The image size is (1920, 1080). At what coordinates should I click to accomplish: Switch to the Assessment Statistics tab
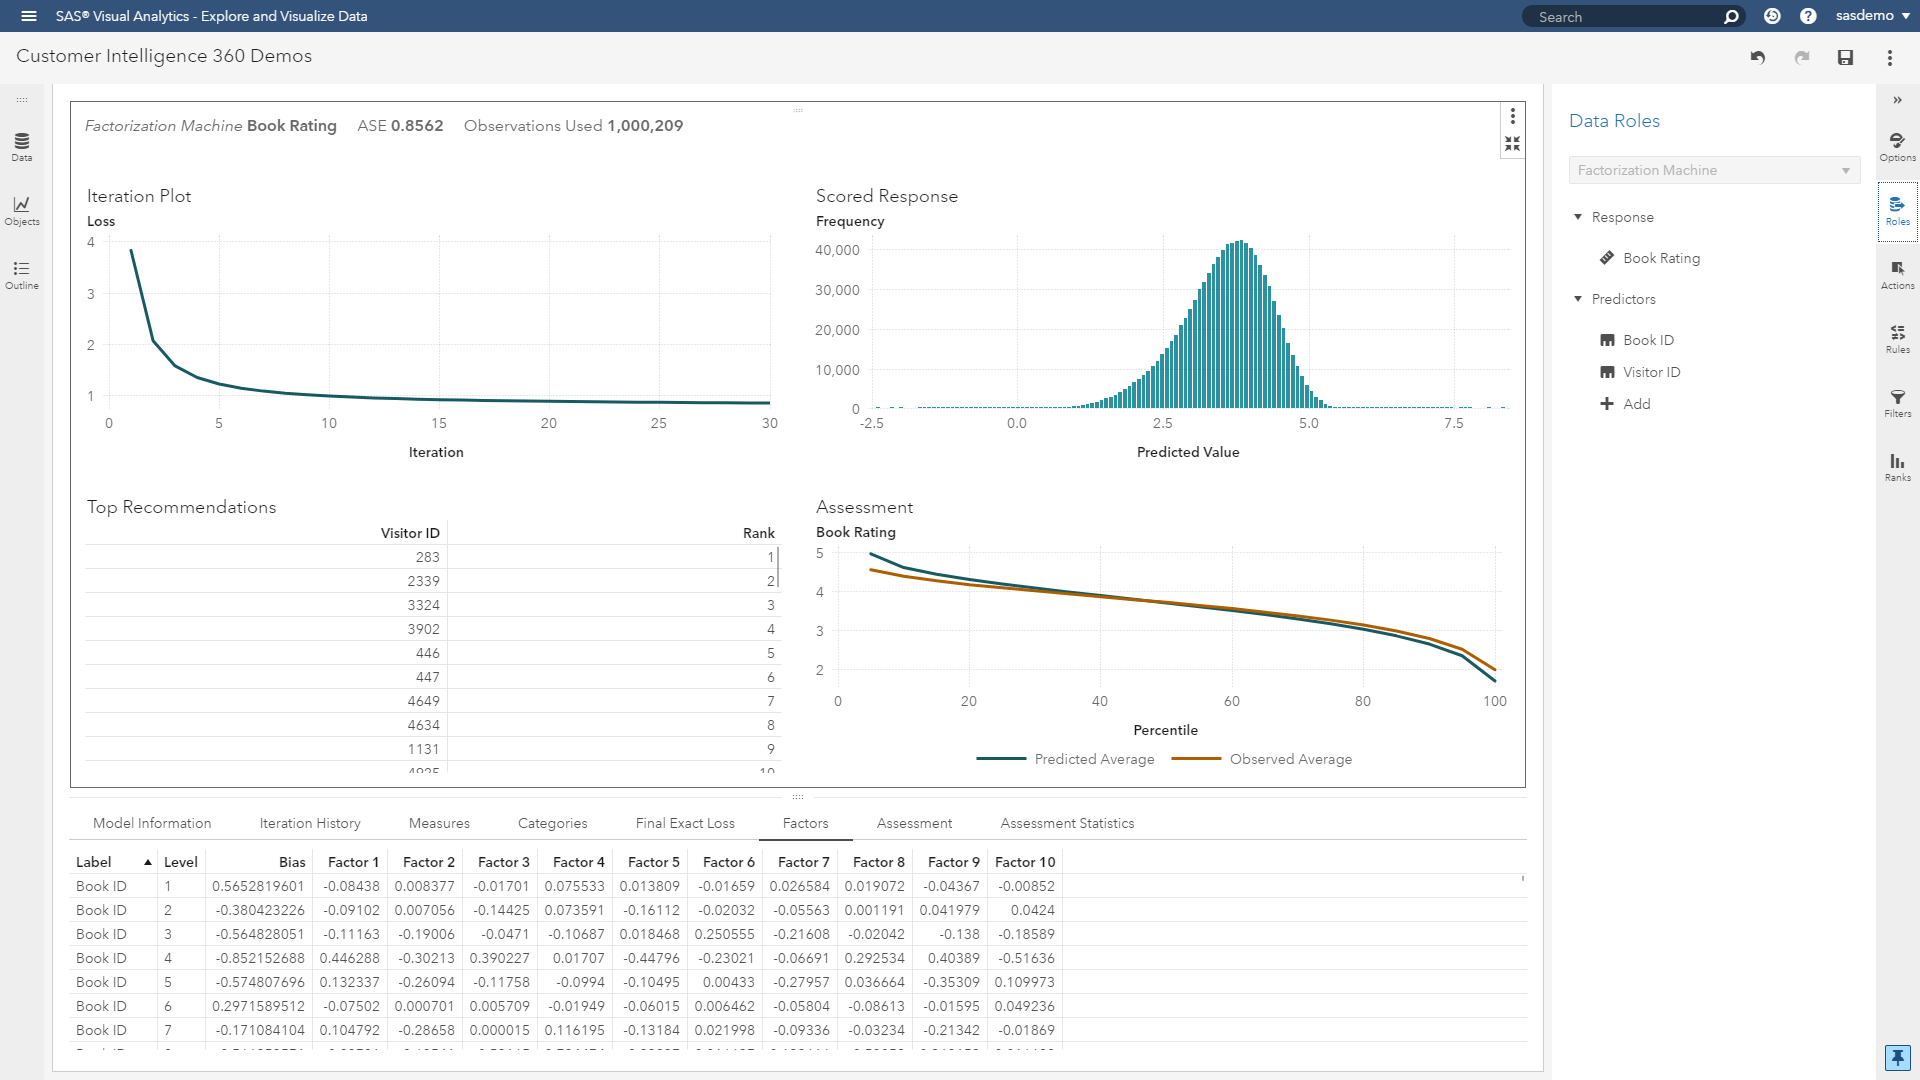tap(1067, 823)
